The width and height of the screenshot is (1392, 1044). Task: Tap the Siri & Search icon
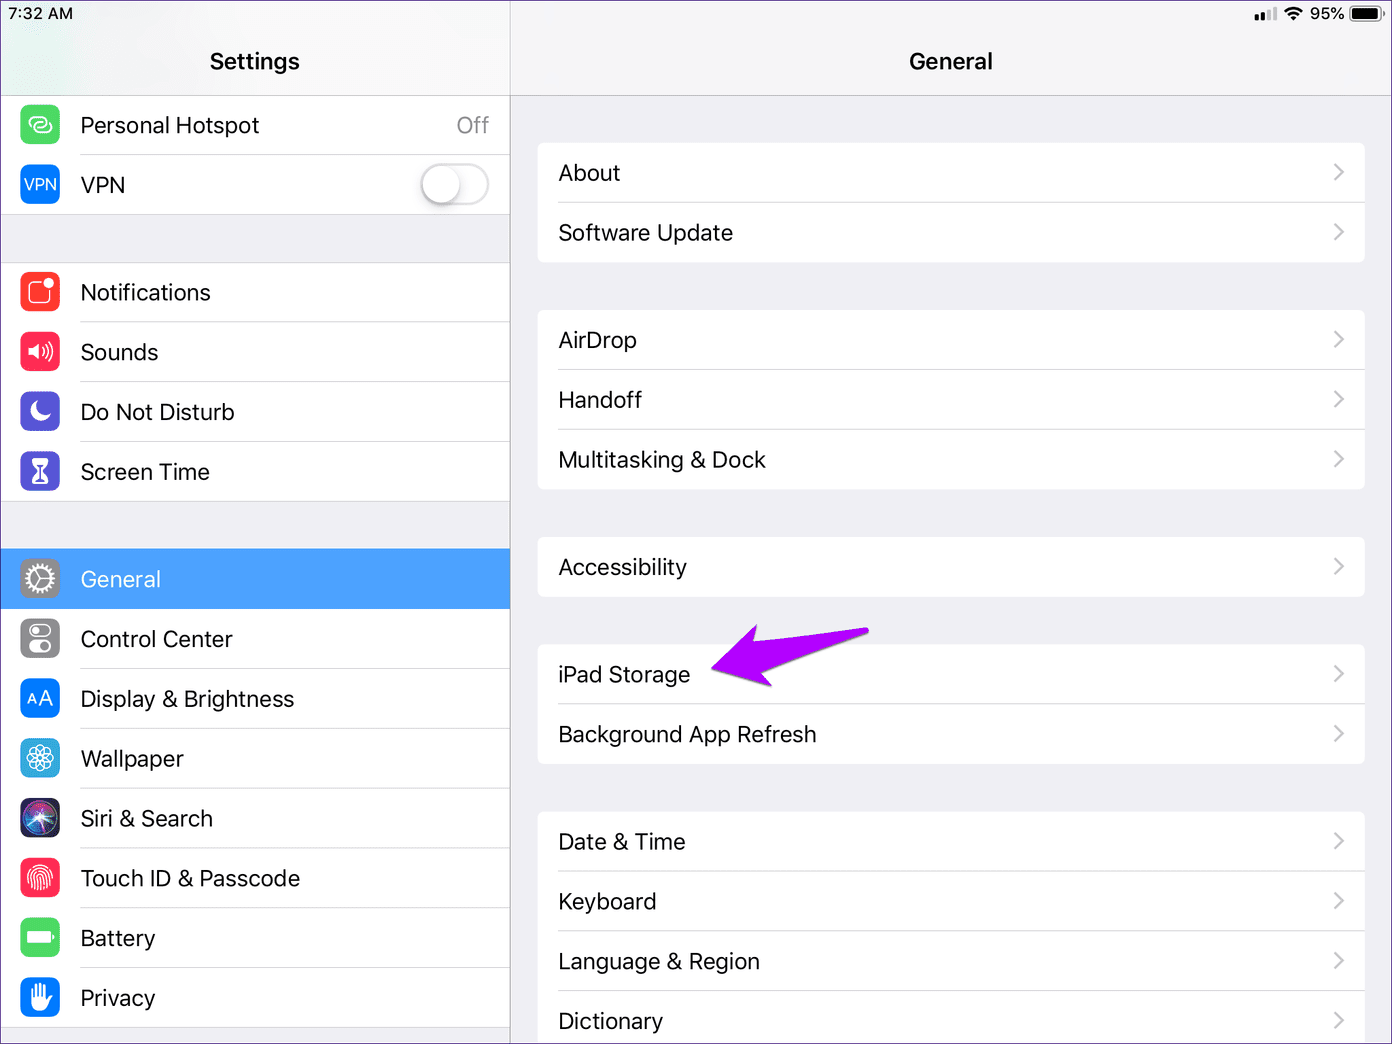click(x=40, y=818)
